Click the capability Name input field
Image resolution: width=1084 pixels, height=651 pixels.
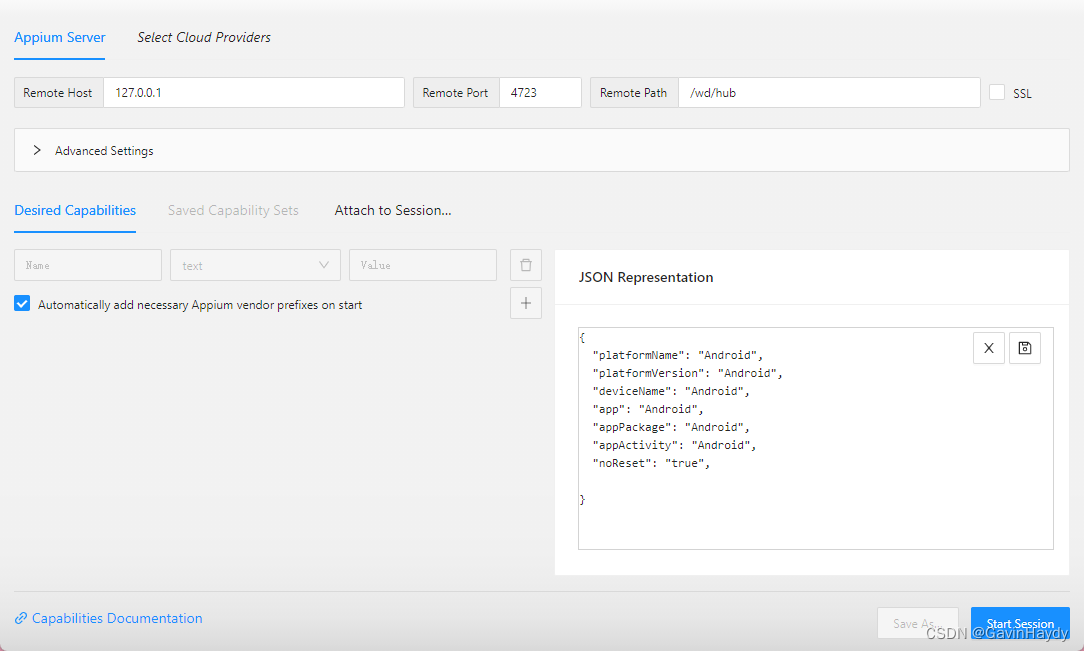[x=88, y=265]
